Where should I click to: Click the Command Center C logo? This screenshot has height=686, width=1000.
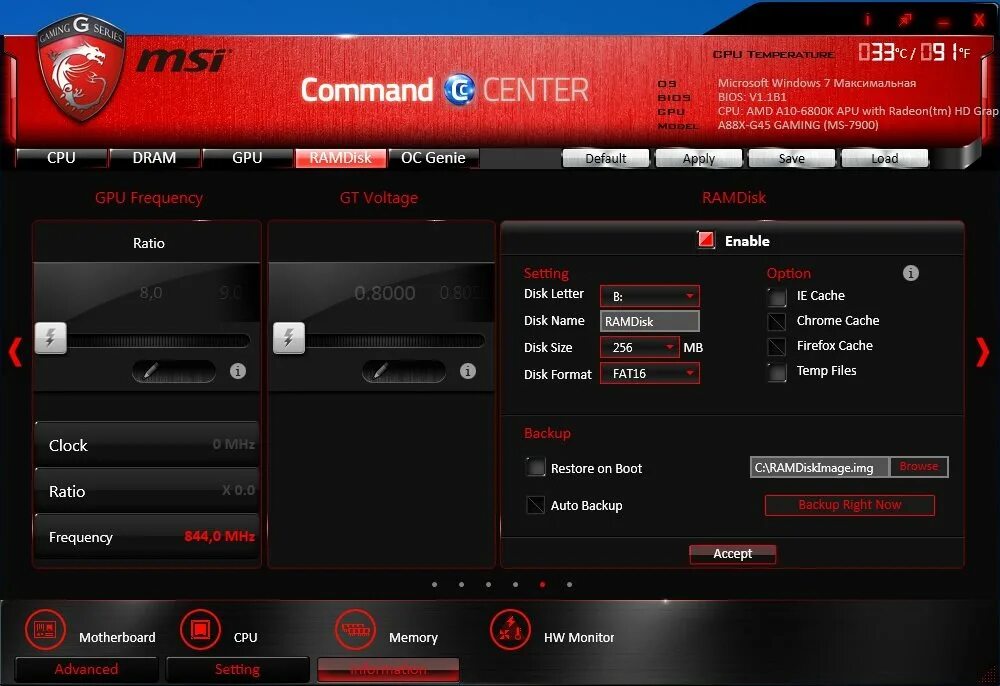click(459, 89)
